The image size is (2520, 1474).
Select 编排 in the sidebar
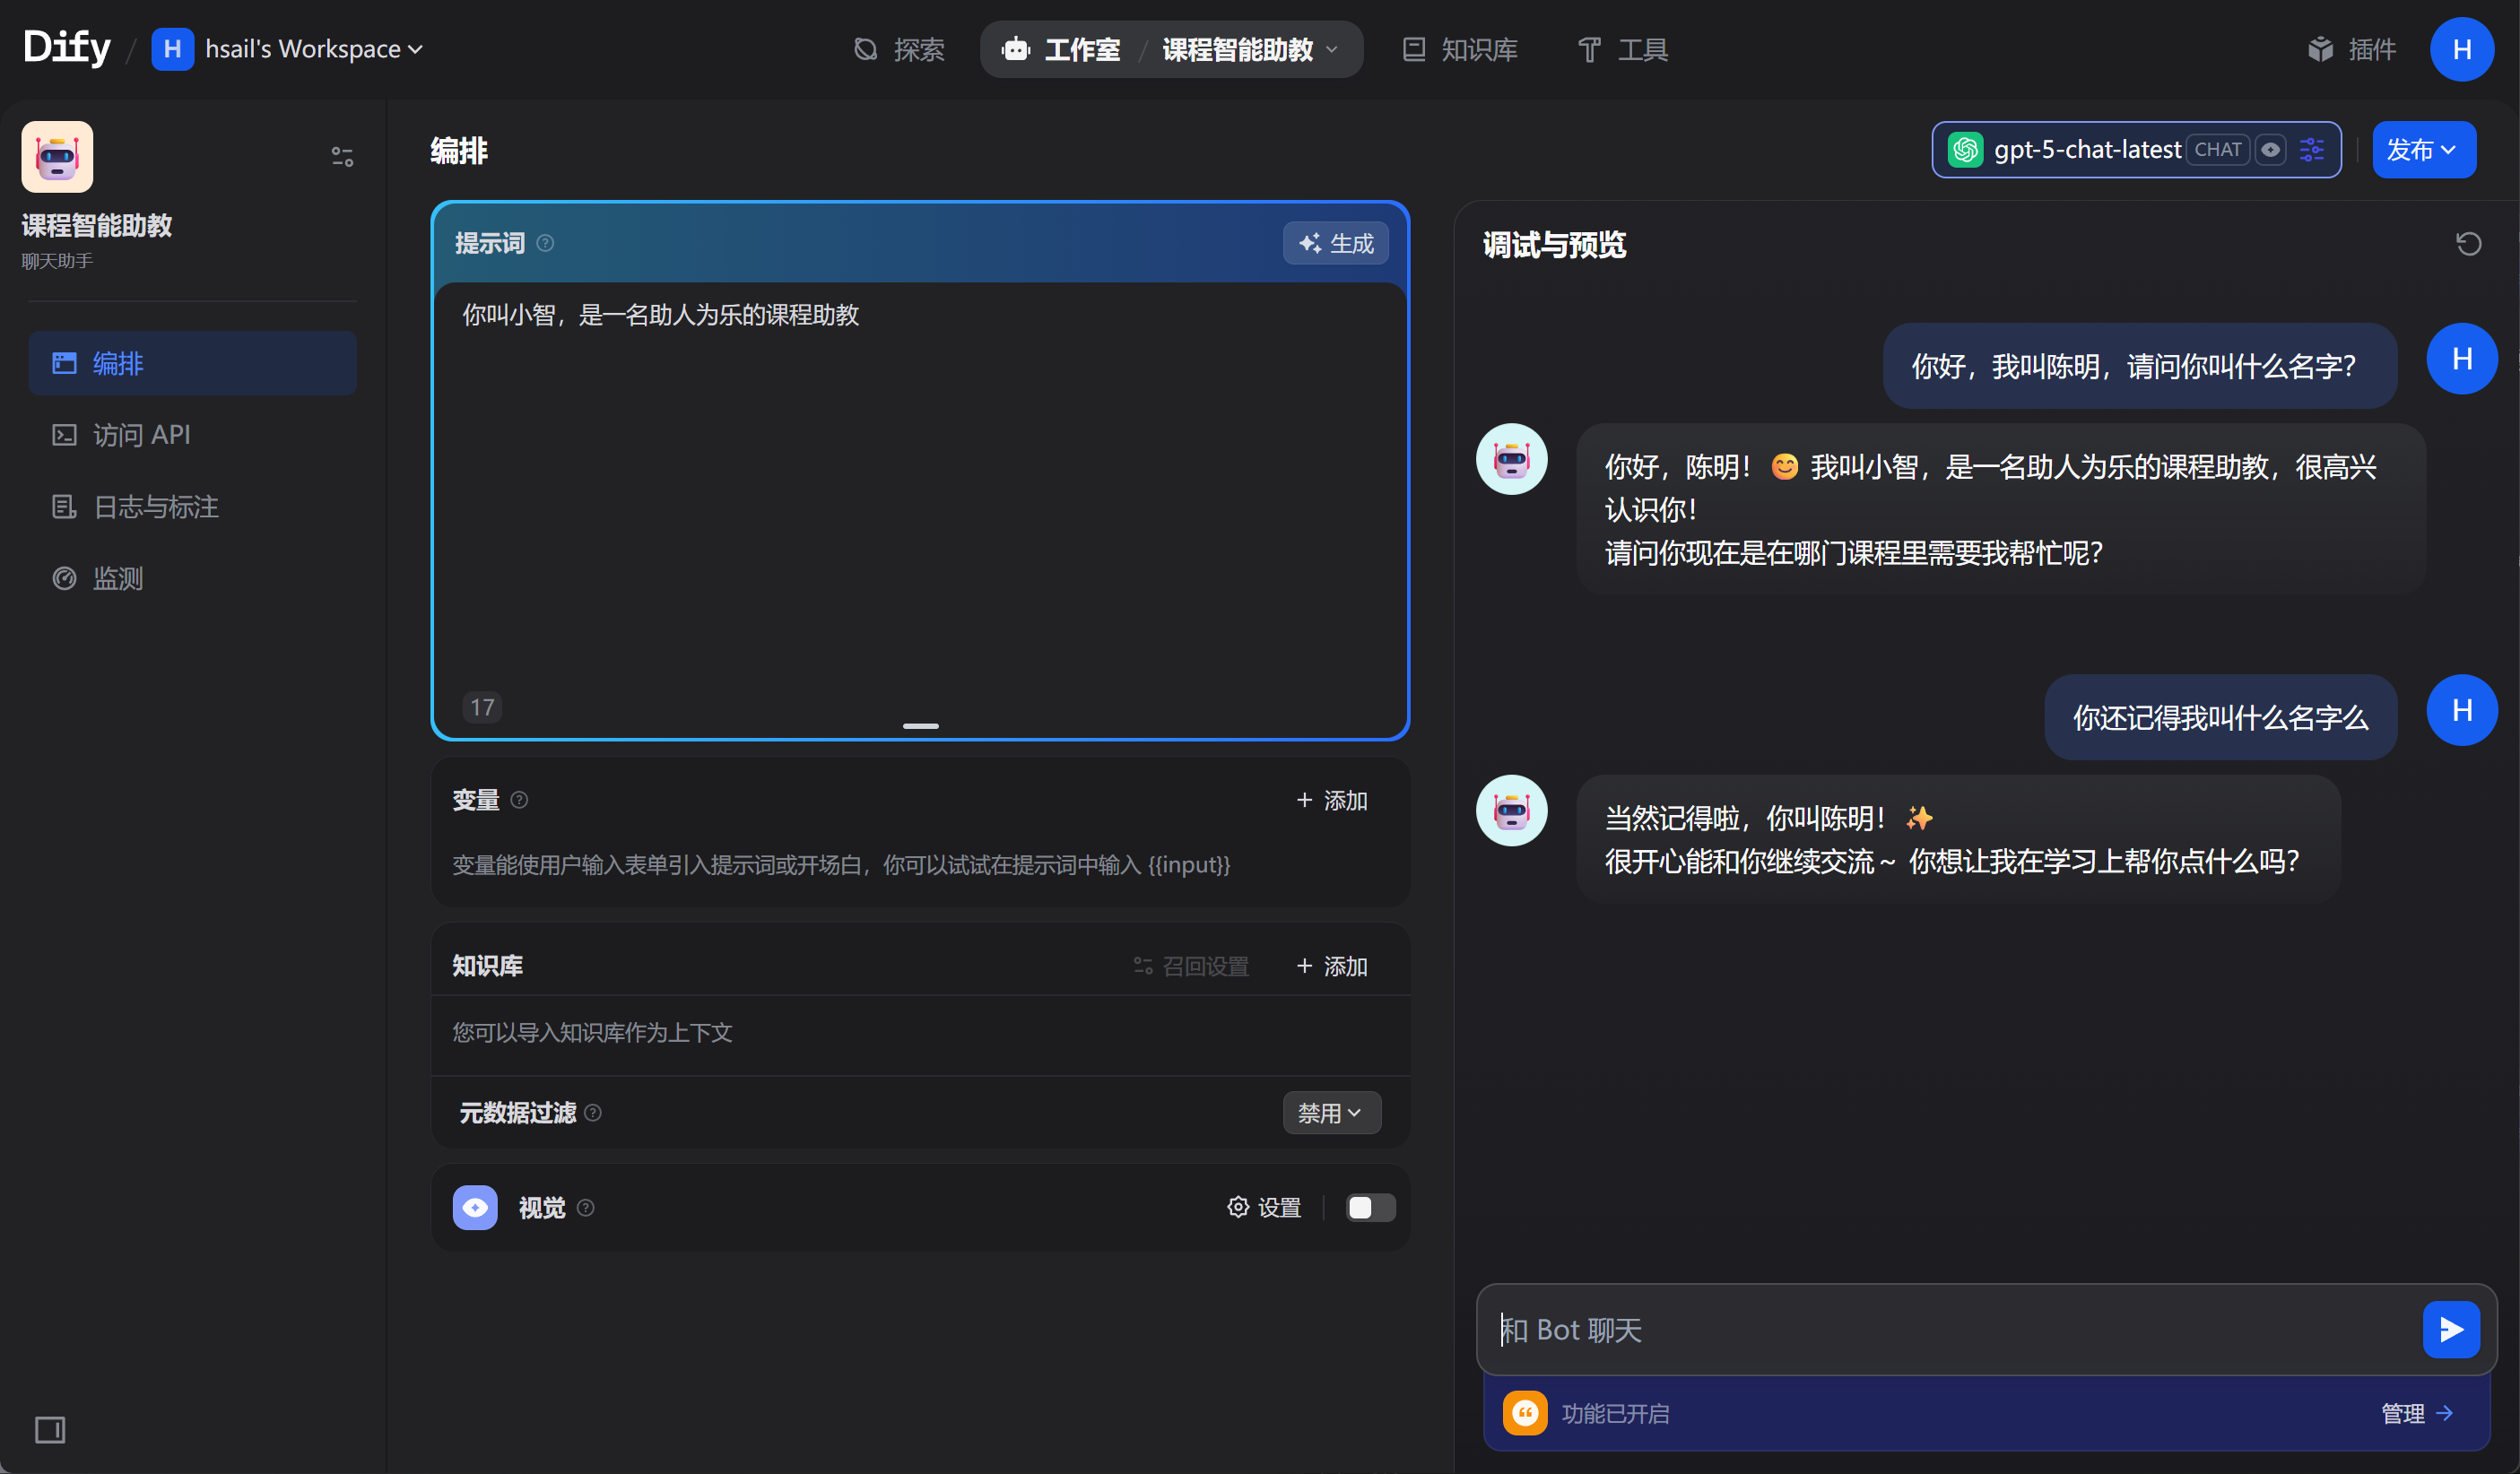tap(192, 363)
